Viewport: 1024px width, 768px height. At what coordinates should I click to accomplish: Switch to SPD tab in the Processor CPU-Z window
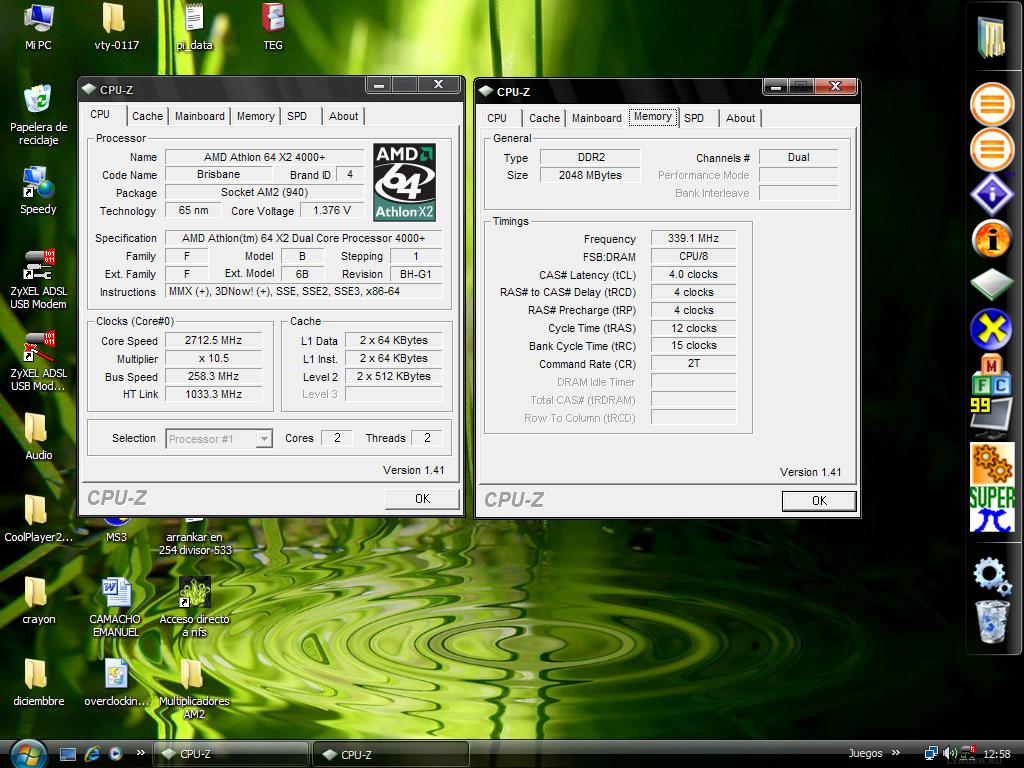(296, 116)
